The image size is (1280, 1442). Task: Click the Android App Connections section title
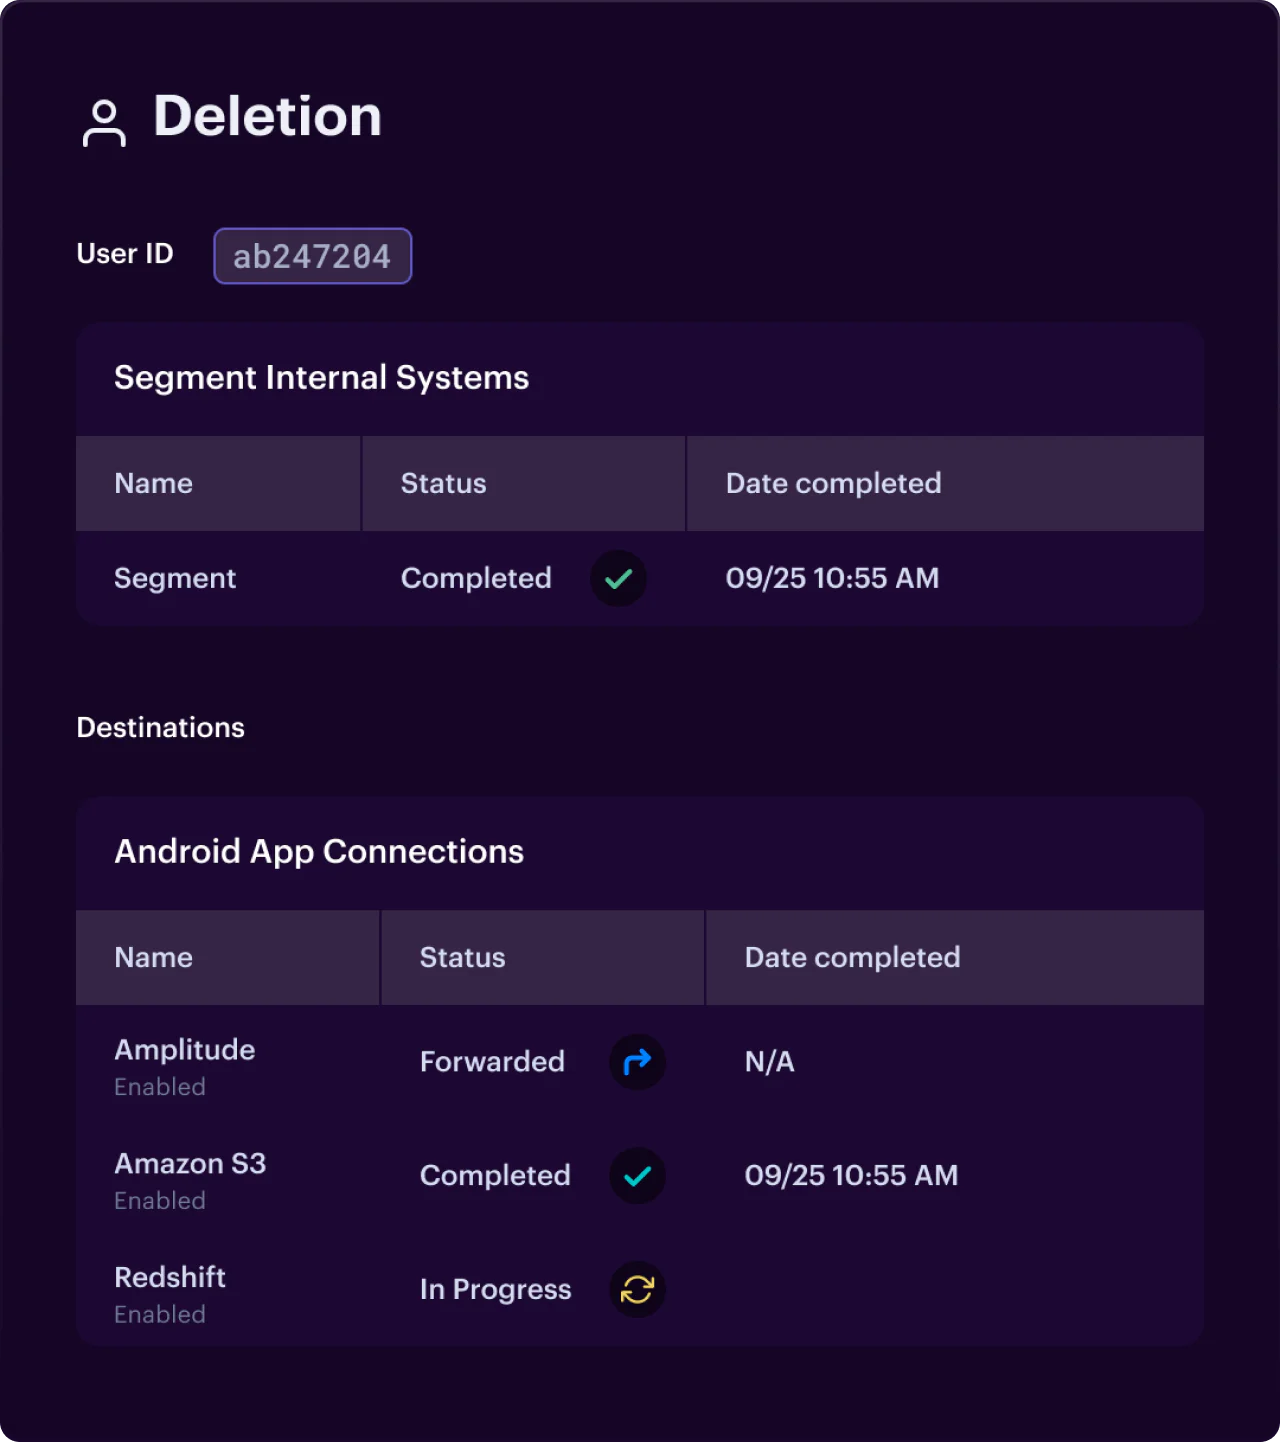click(x=319, y=852)
